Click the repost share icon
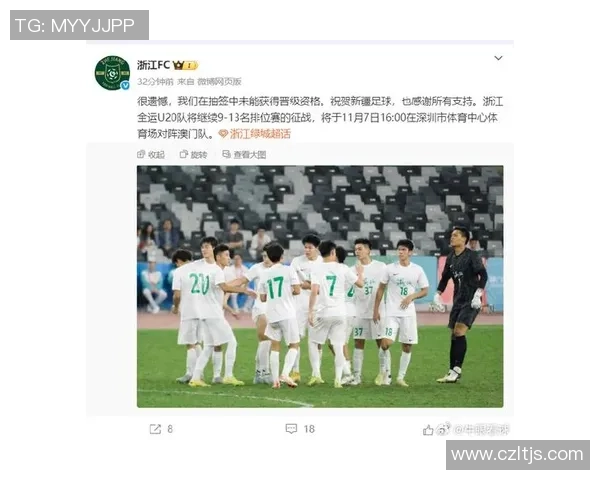Screen dimensions: 600x480 pos(155,429)
